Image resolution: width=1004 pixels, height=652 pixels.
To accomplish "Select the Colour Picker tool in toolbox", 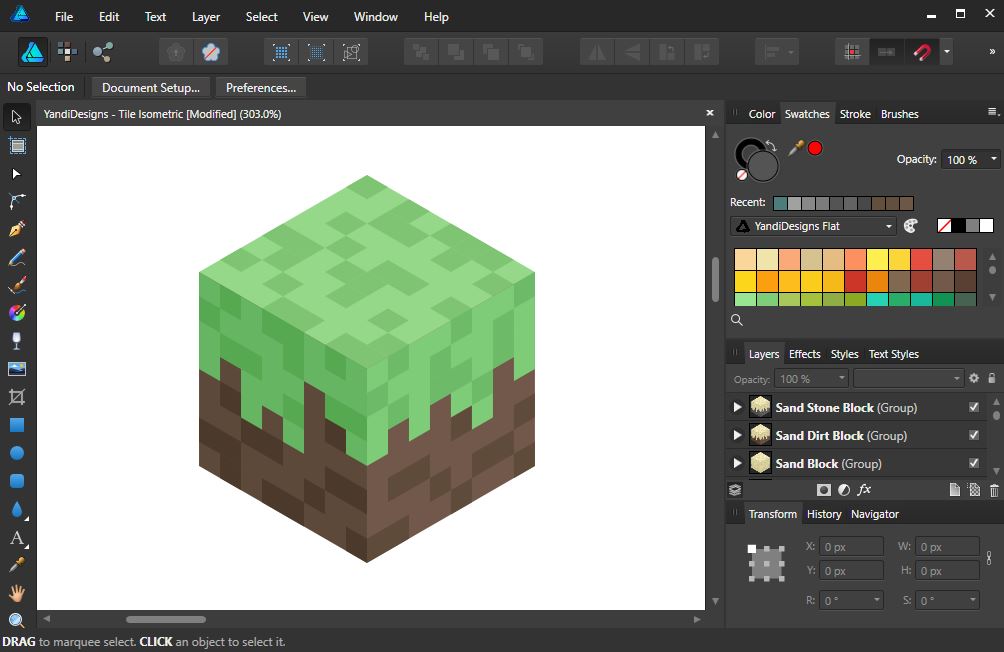I will pyautogui.click(x=17, y=565).
